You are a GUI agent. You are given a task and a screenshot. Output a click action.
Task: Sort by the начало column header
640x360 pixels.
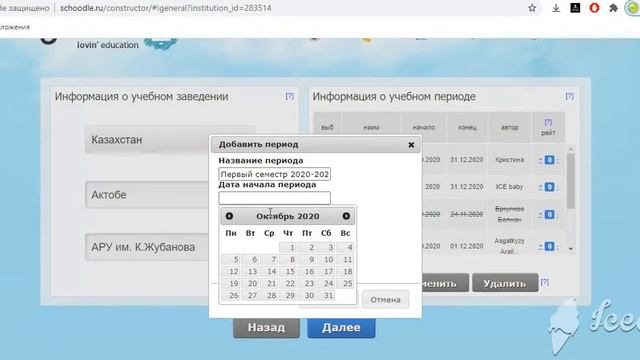424,127
